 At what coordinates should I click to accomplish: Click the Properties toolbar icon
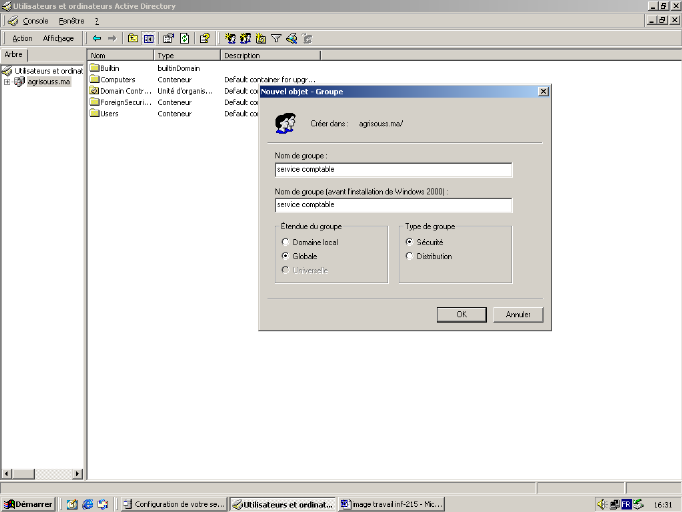(169, 38)
